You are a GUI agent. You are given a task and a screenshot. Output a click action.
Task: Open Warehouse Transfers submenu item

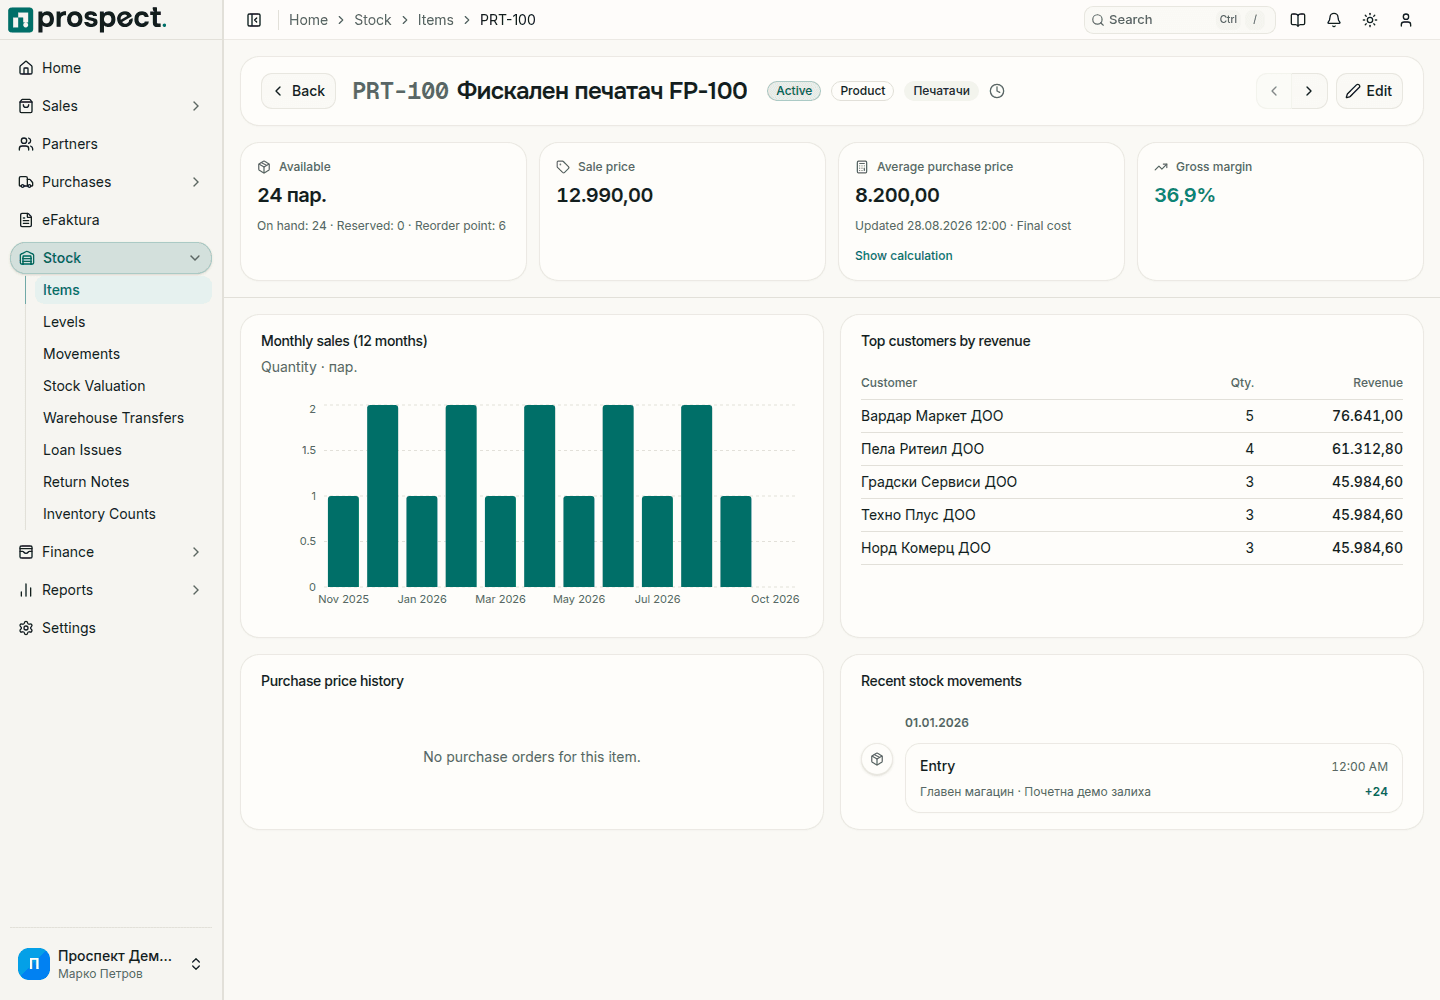(123, 418)
